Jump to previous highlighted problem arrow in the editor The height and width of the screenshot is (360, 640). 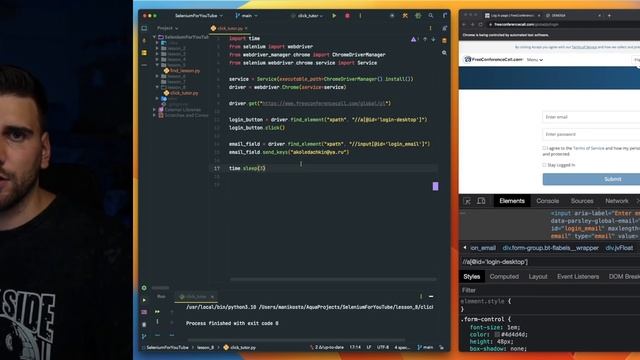click(x=425, y=40)
